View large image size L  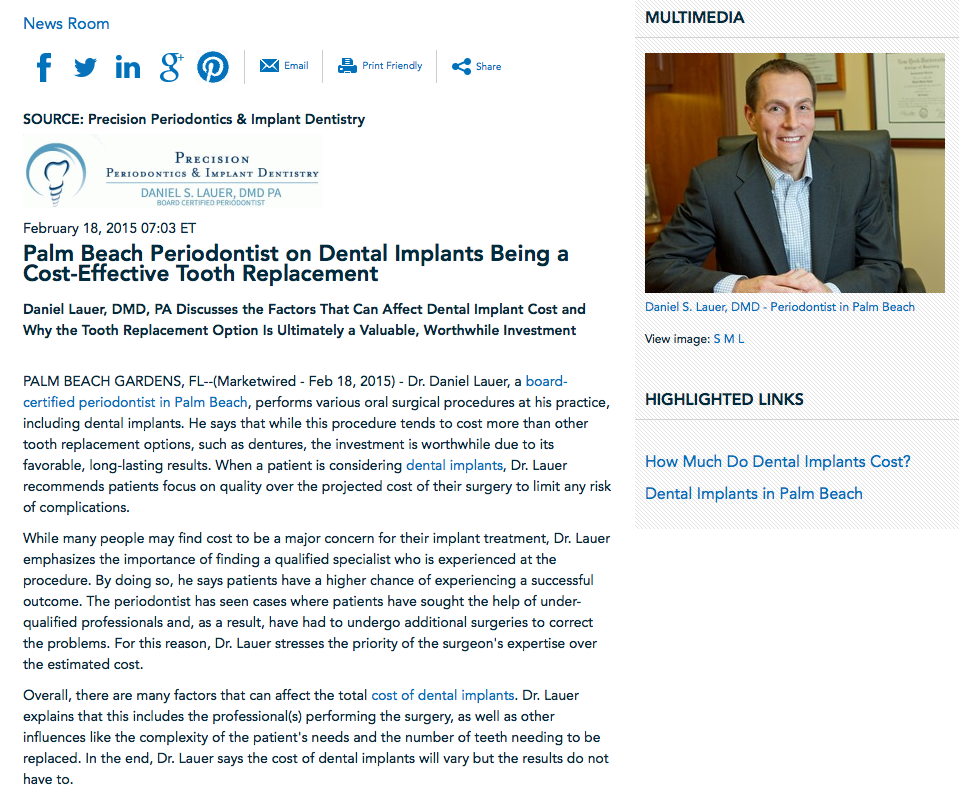741,339
